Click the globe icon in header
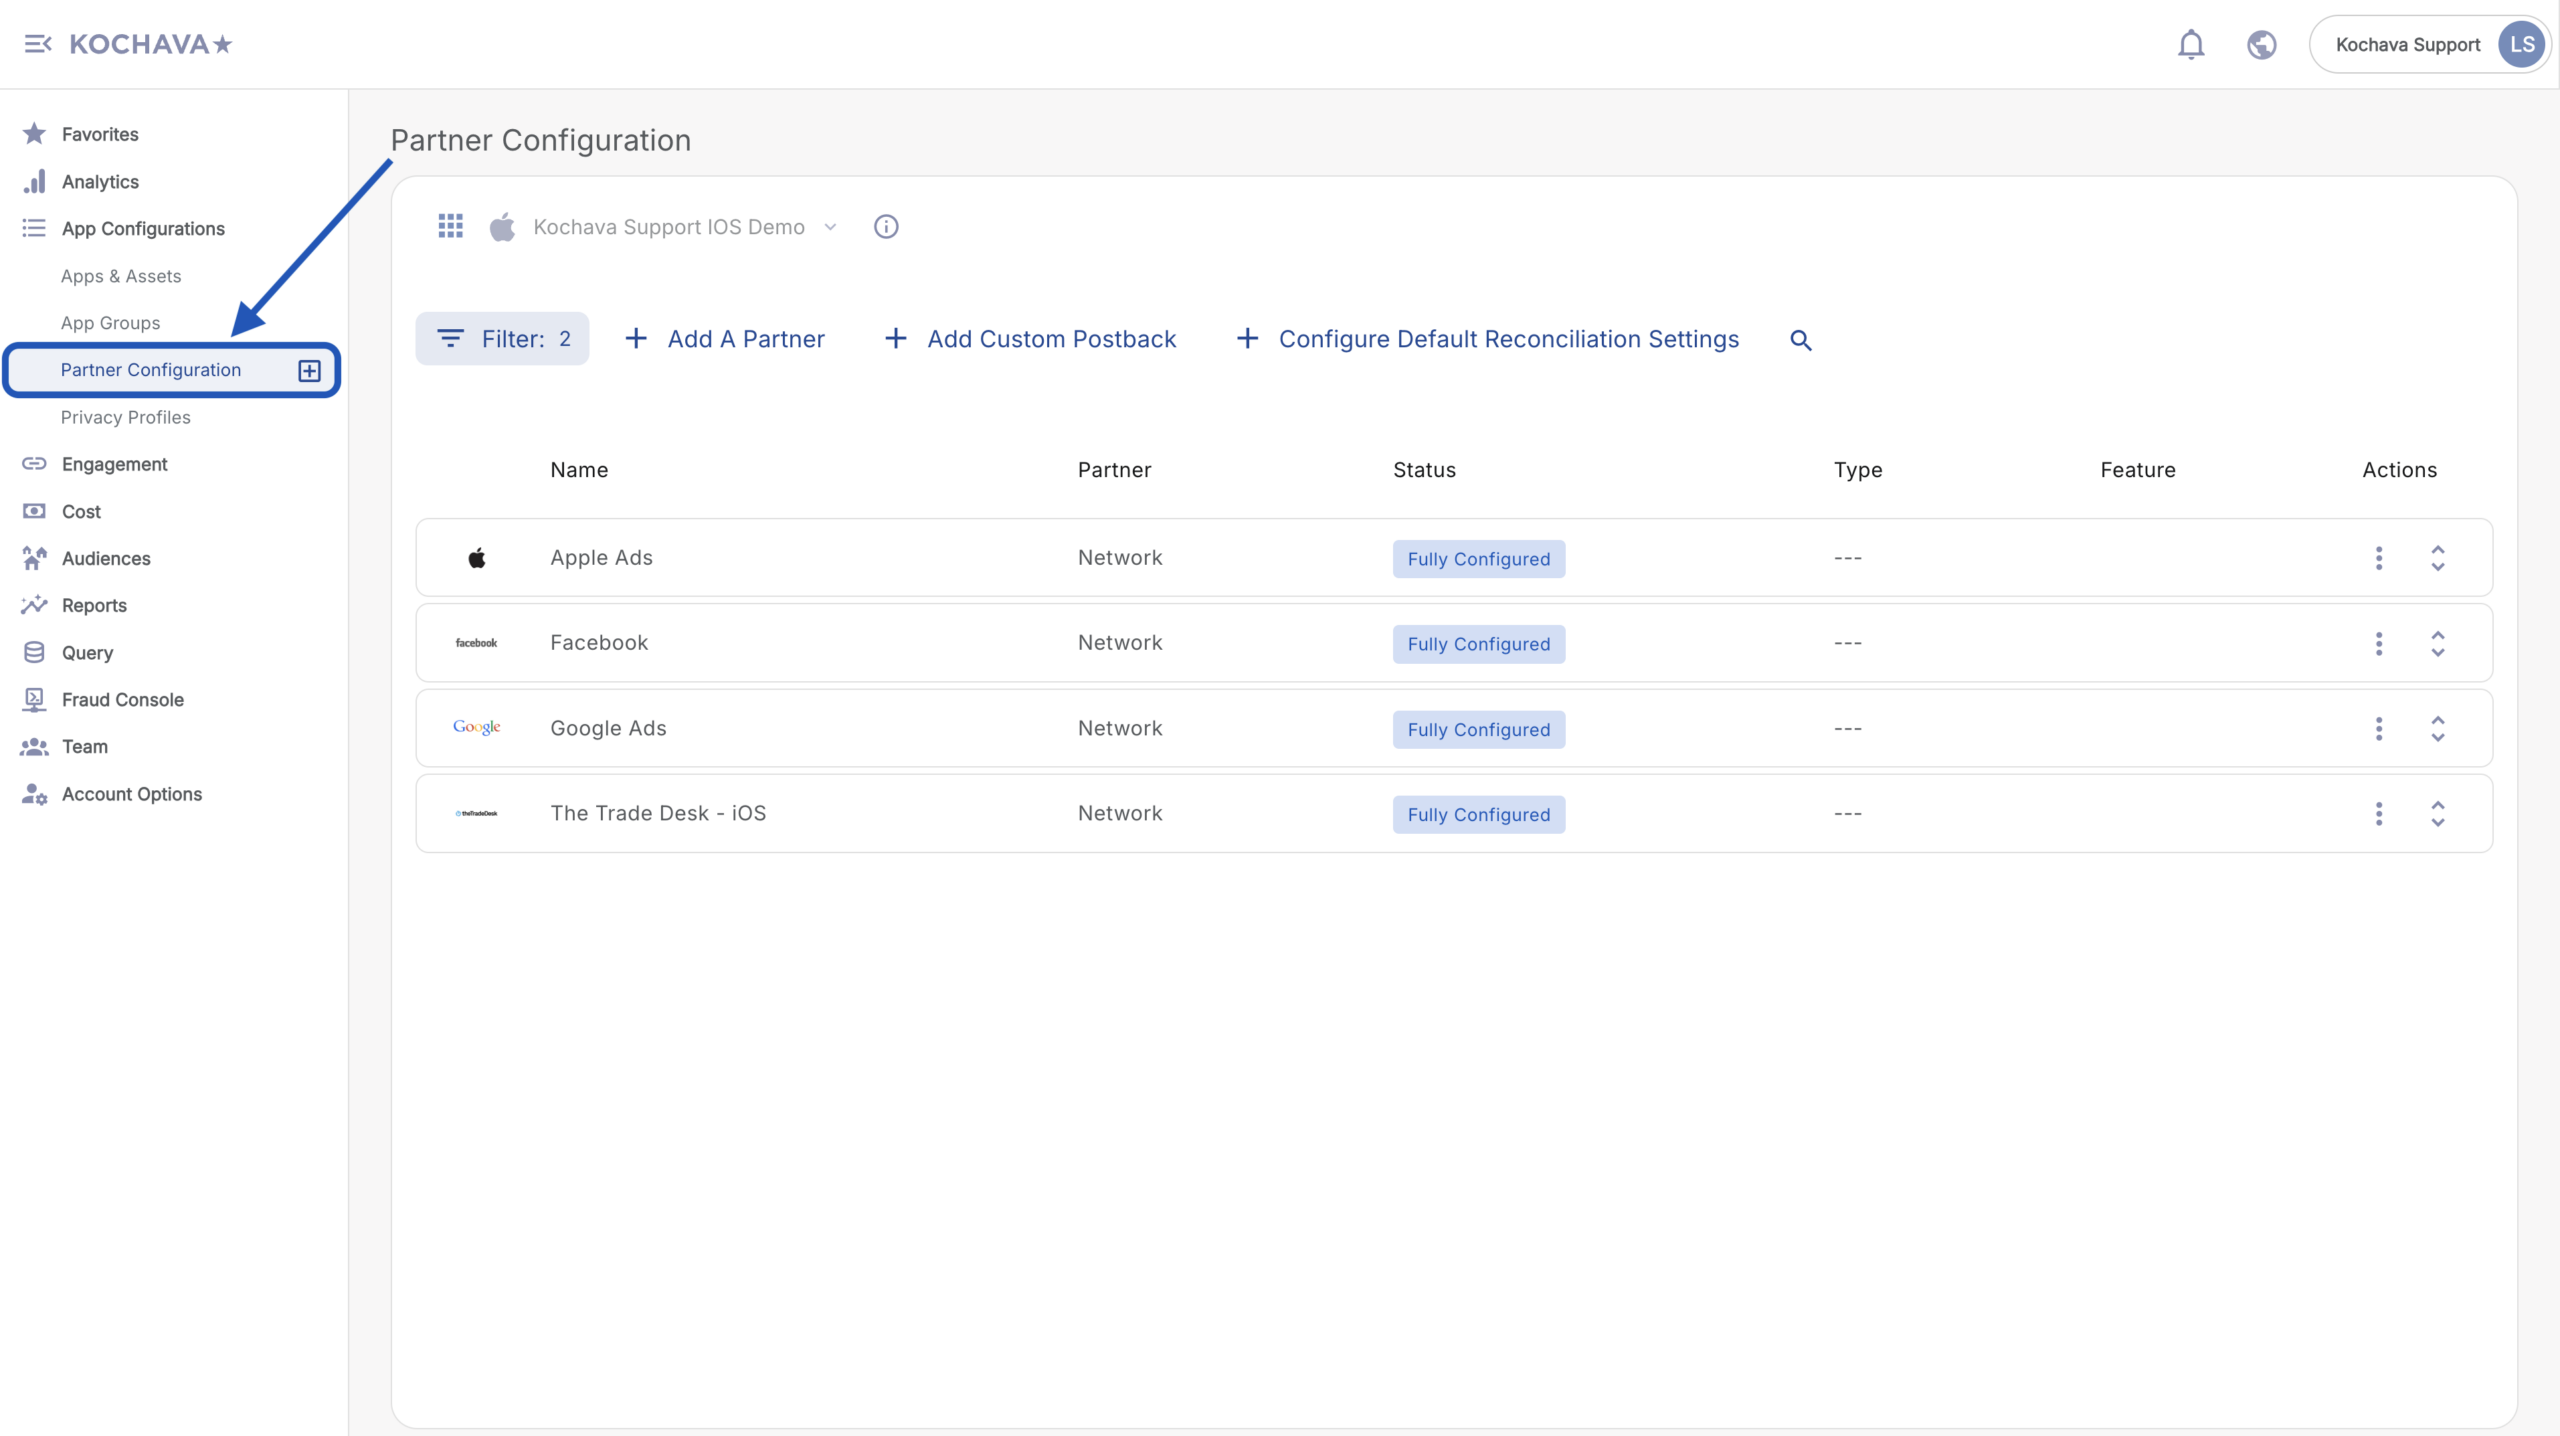The width and height of the screenshot is (2560, 1436). click(x=2261, y=44)
